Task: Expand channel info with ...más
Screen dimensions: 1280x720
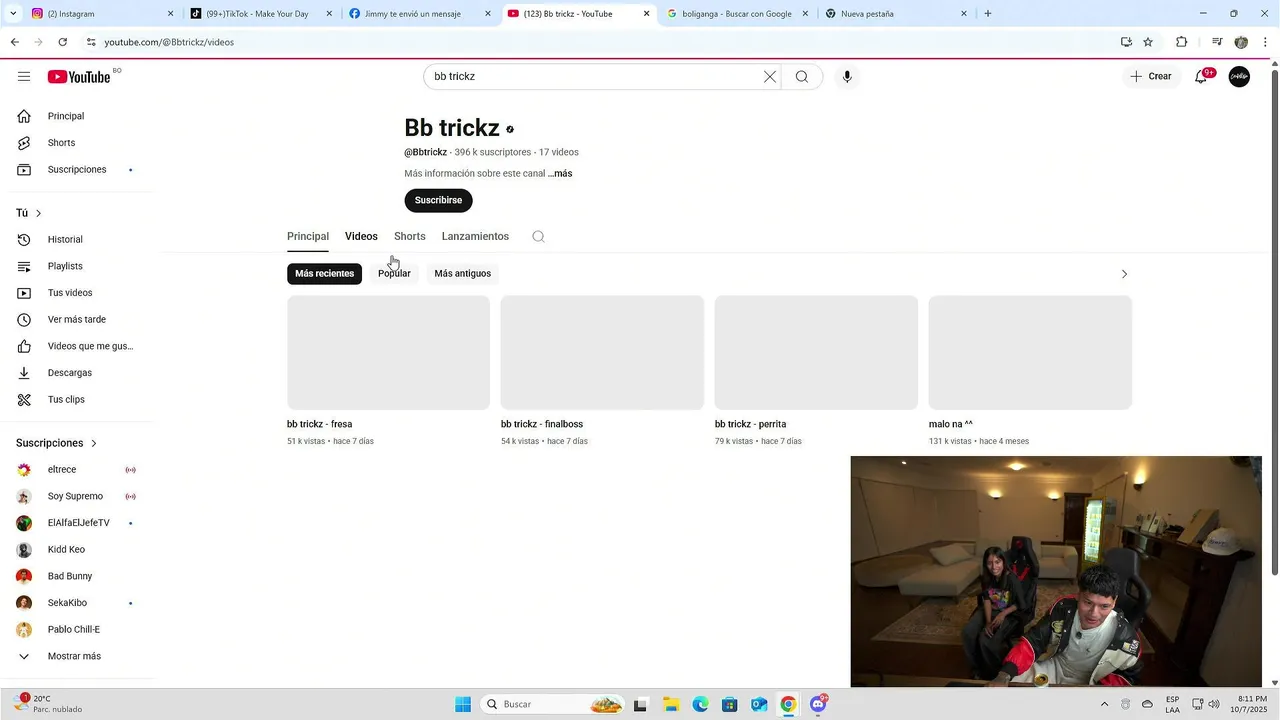Action: coord(560,174)
